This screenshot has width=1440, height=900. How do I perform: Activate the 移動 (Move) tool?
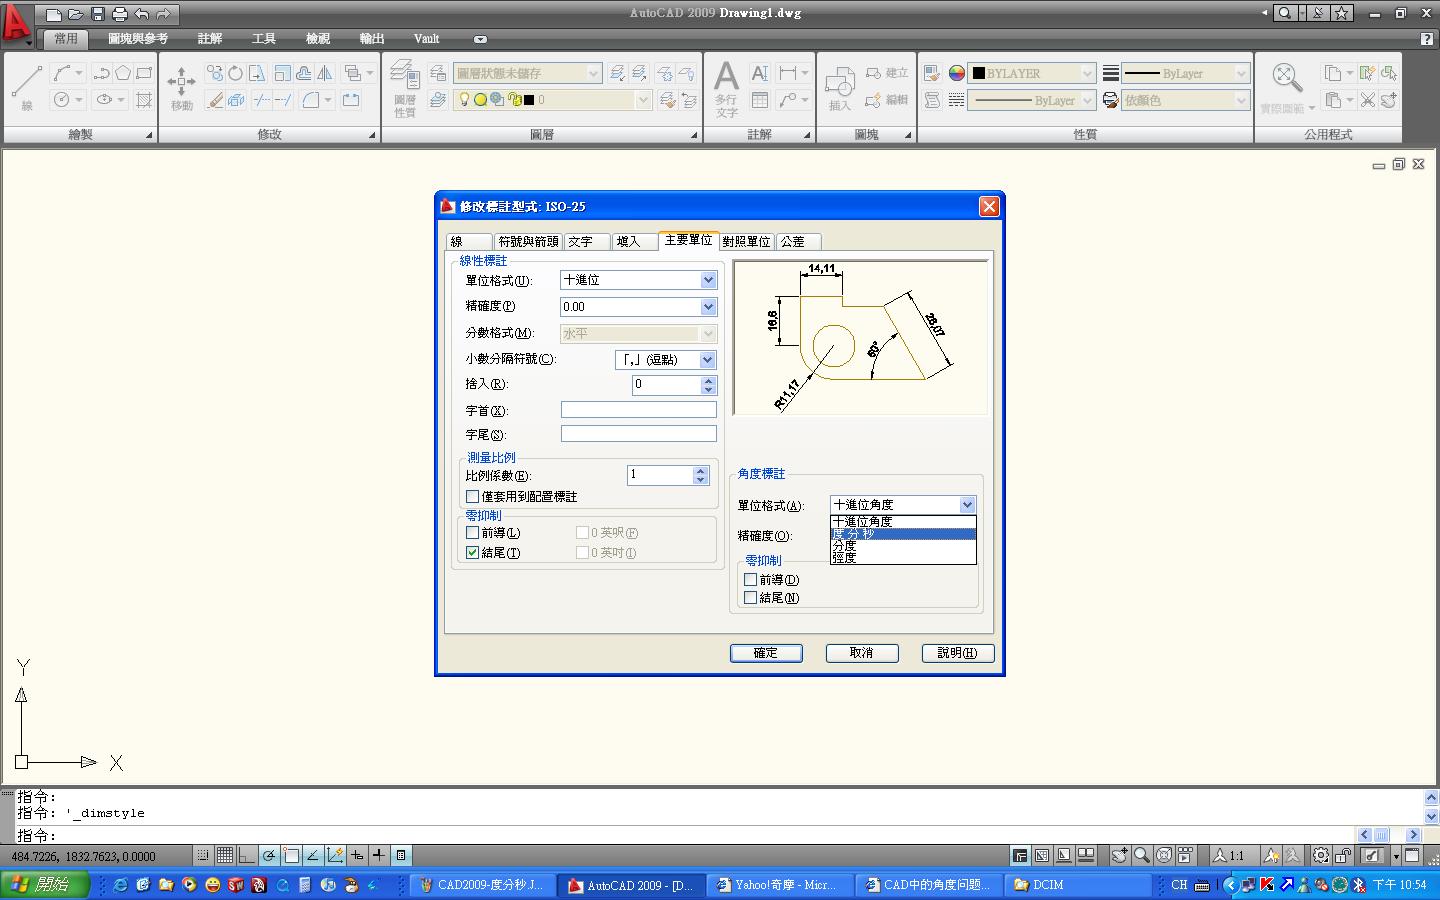click(180, 80)
